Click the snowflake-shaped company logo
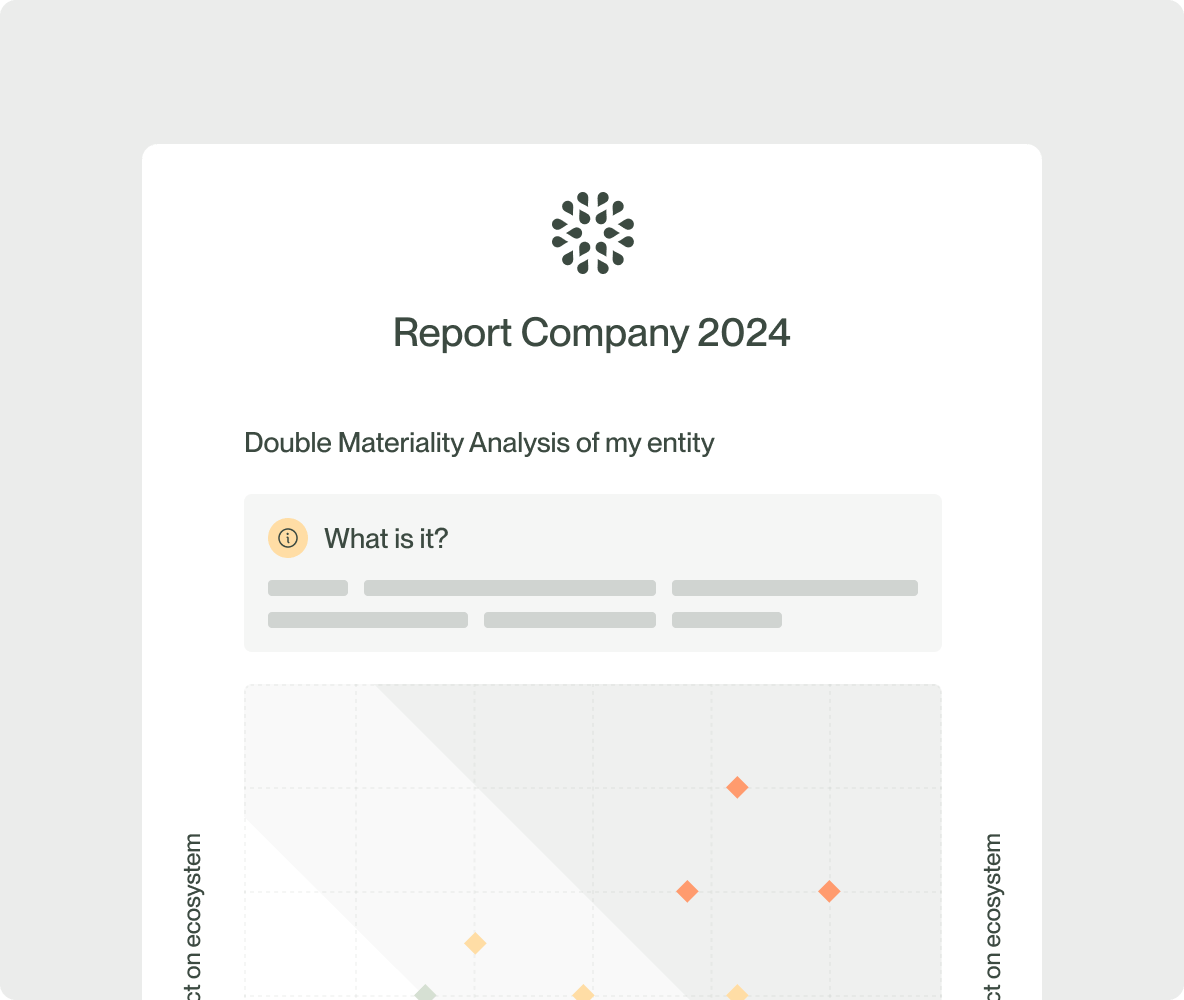Screen dimensions: 1184x1000 coord(593,233)
